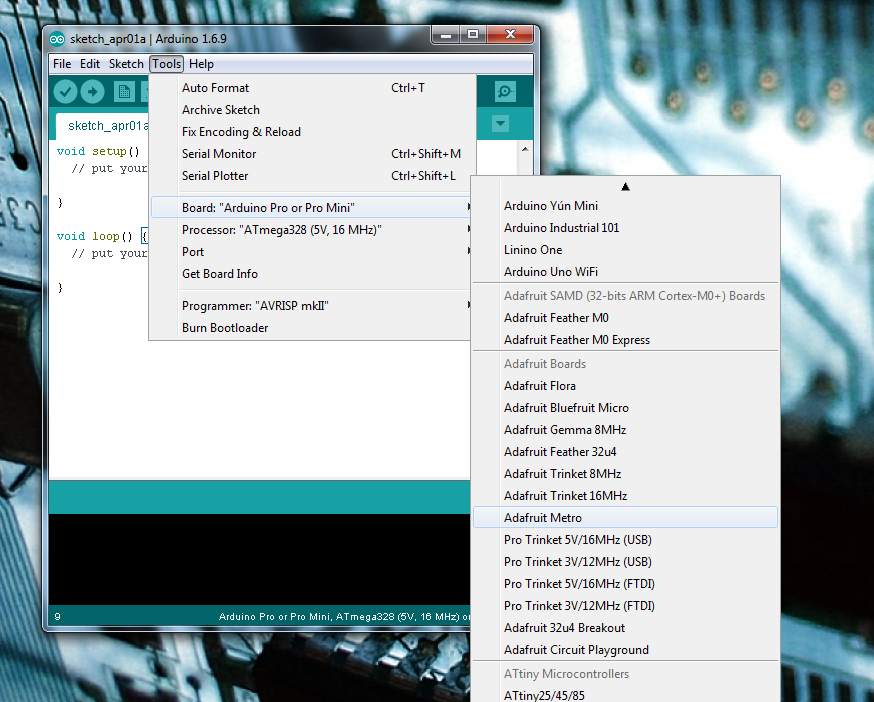Select Adafruit Feather M0 board
The height and width of the screenshot is (702, 874).
(625, 318)
